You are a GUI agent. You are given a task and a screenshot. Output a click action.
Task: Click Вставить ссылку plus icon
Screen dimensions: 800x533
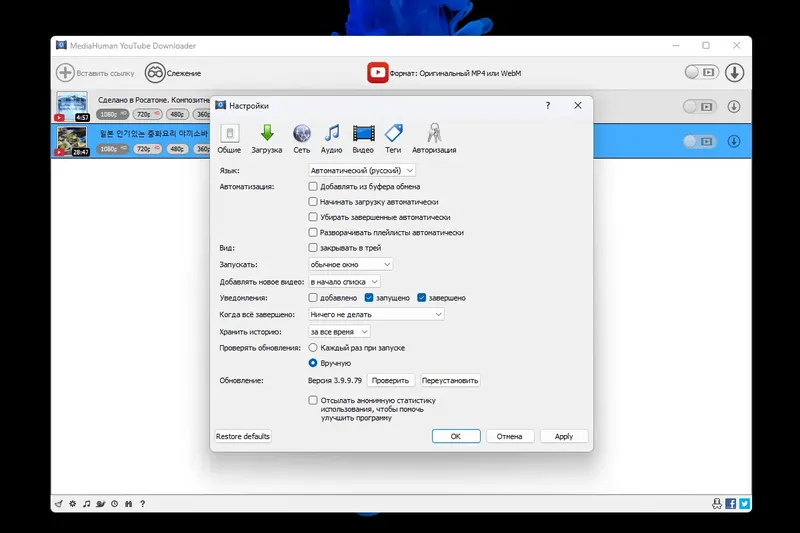point(65,72)
